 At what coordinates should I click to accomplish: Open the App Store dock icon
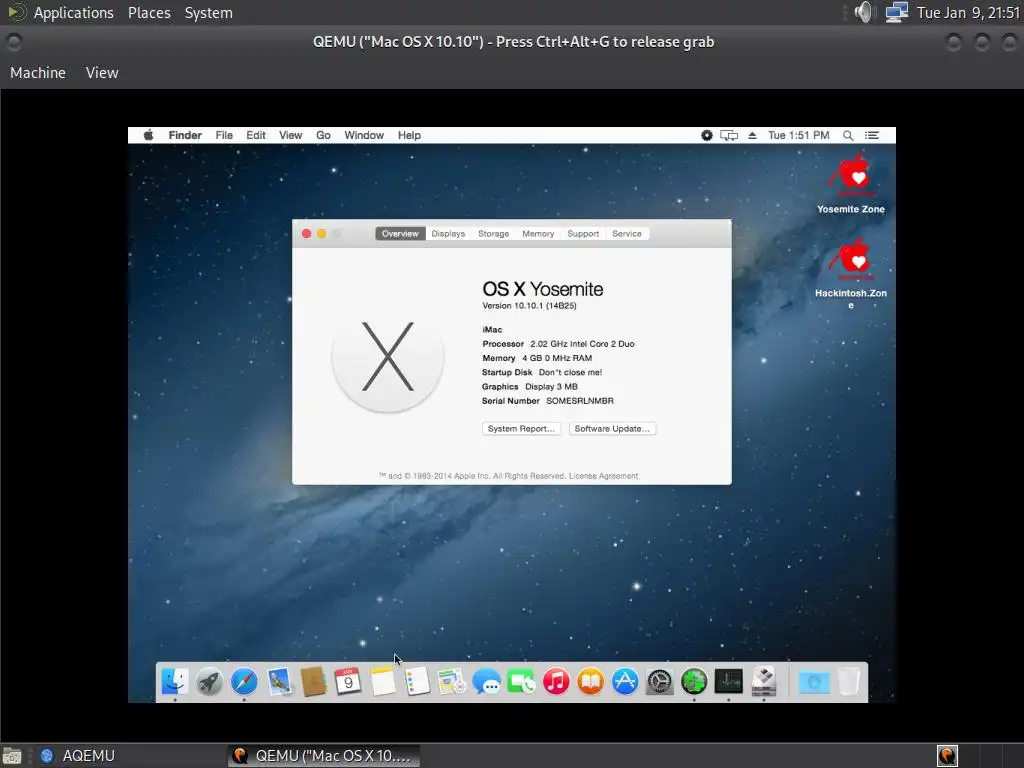coord(625,682)
